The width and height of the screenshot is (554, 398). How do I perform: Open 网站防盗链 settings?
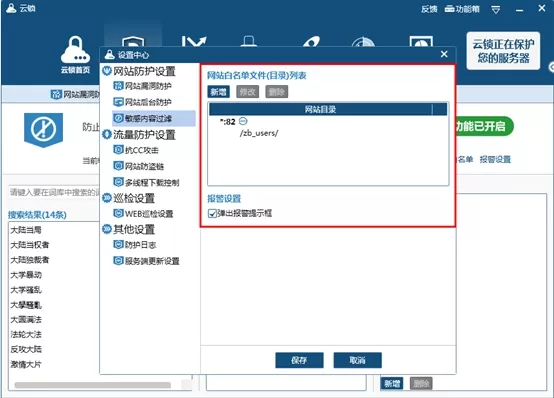tap(138, 166)
